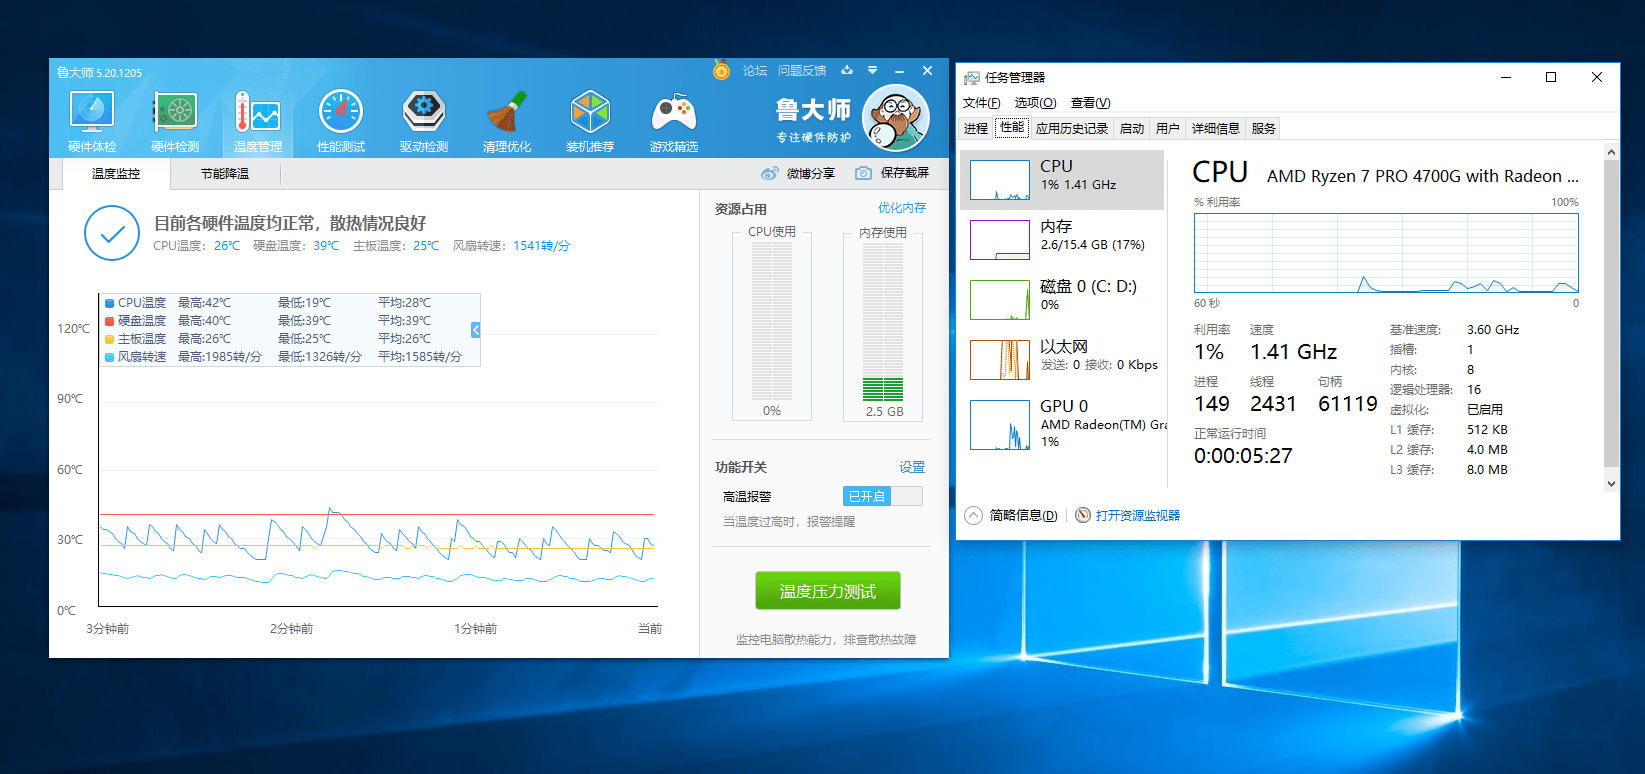
Task: Switch to the 节能降温 tab
Action: click(x=225, y=174)
